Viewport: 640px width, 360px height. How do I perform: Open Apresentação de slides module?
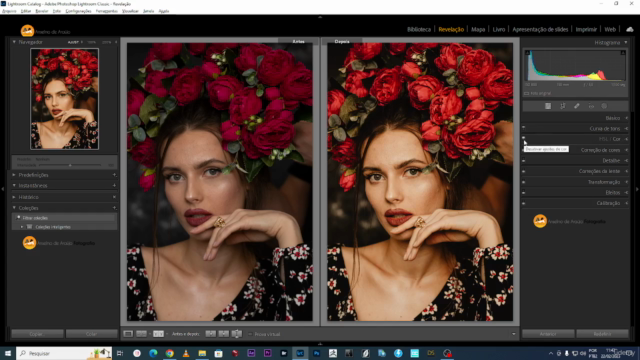[540, 29]
